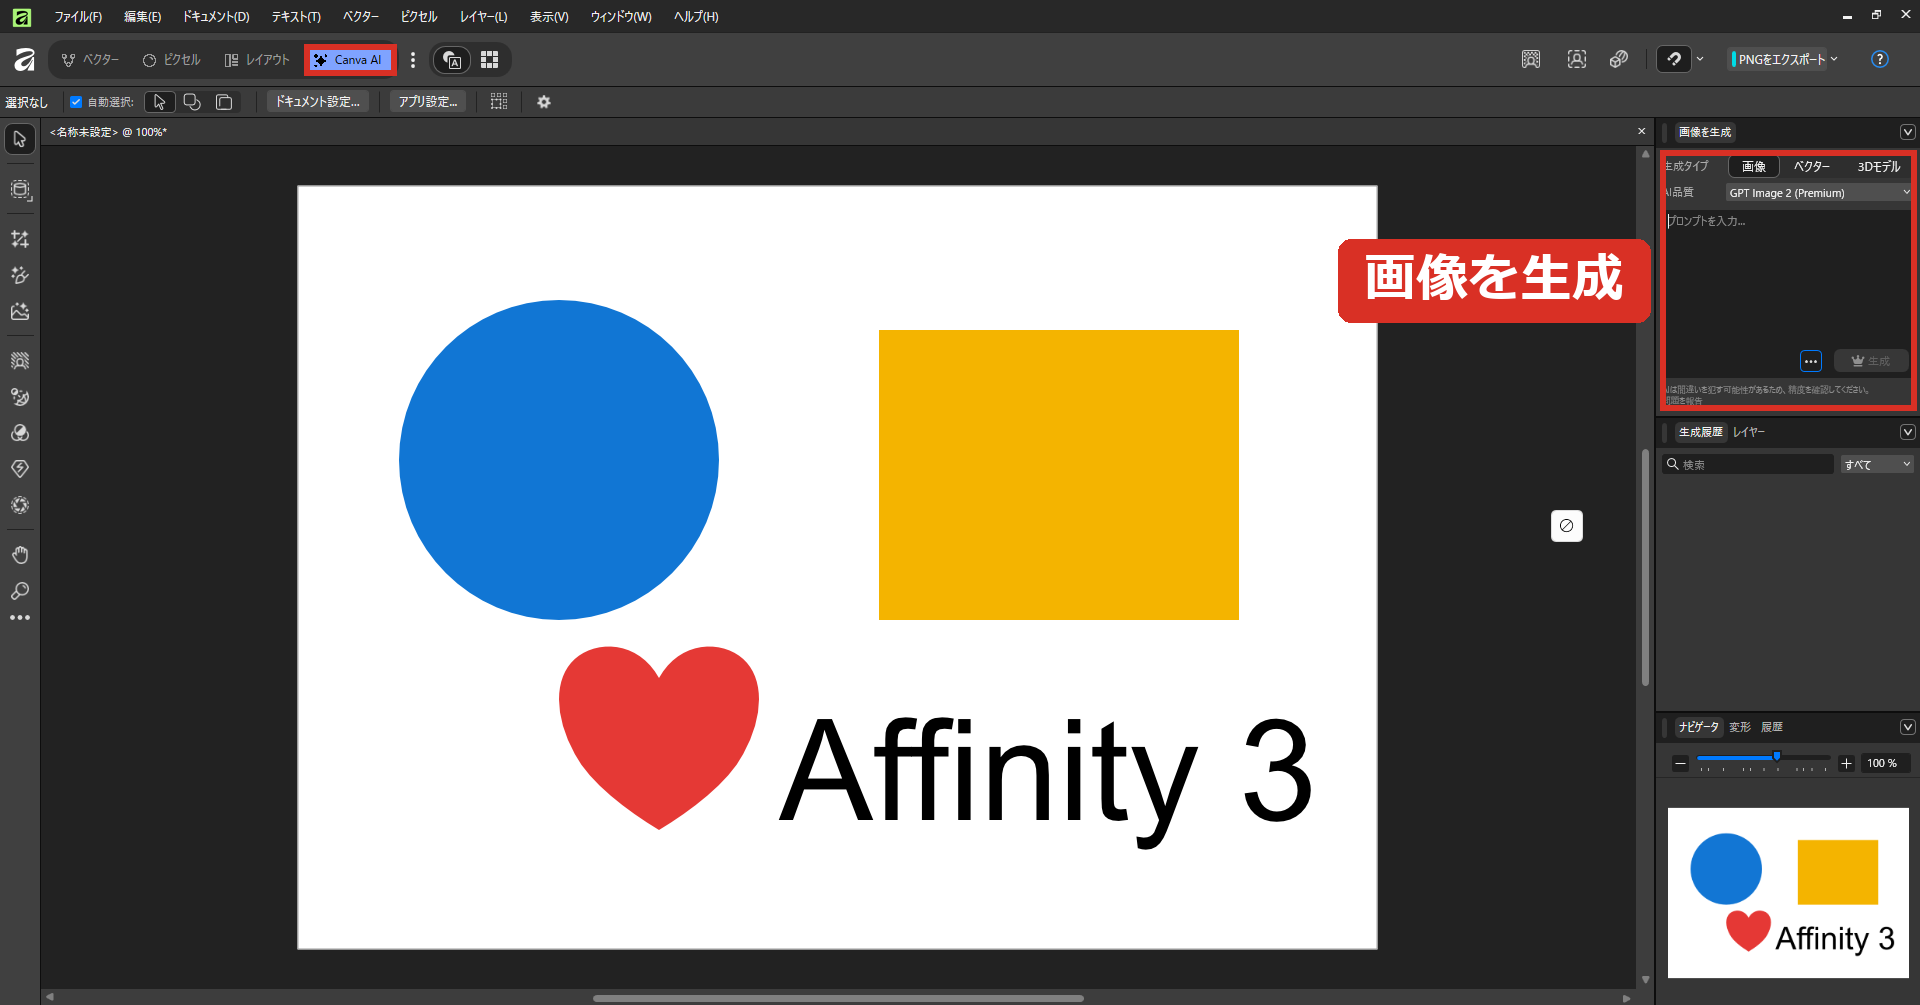Enable the stacked pages selection mode
Screen dimensions: 1920x1005
pos(224,102)
